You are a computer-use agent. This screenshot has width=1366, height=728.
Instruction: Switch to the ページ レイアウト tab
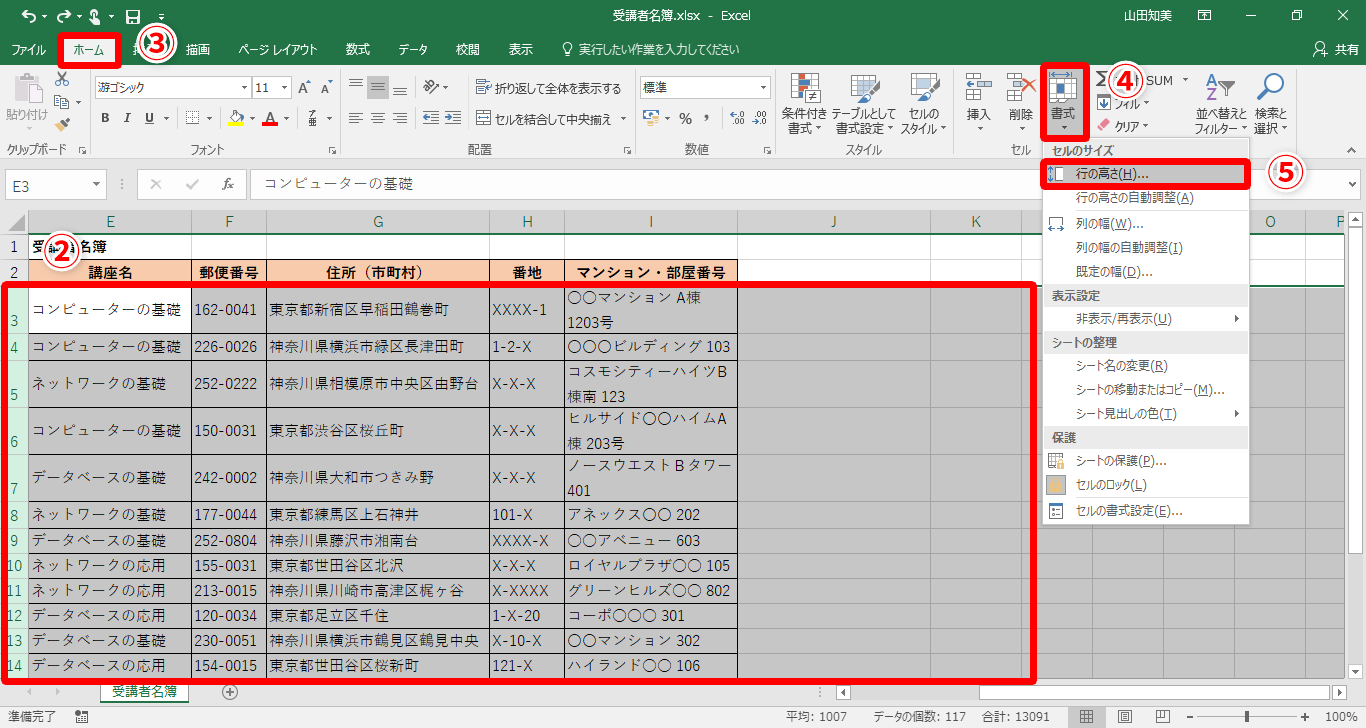(278, 49)
